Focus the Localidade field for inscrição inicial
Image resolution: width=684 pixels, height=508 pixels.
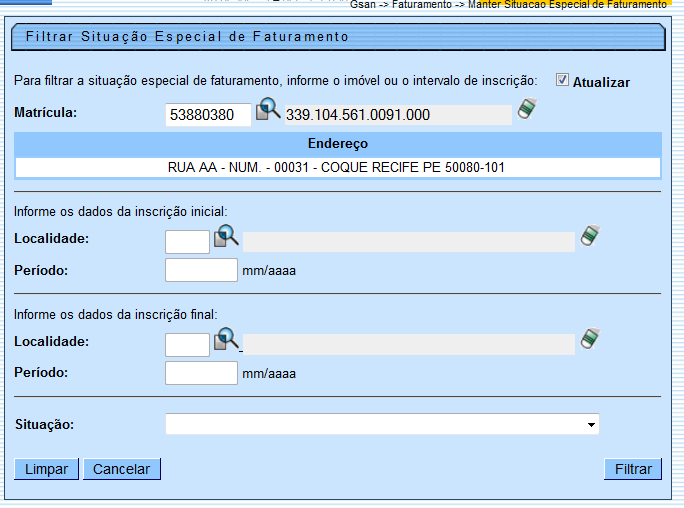tap(187, 241)
